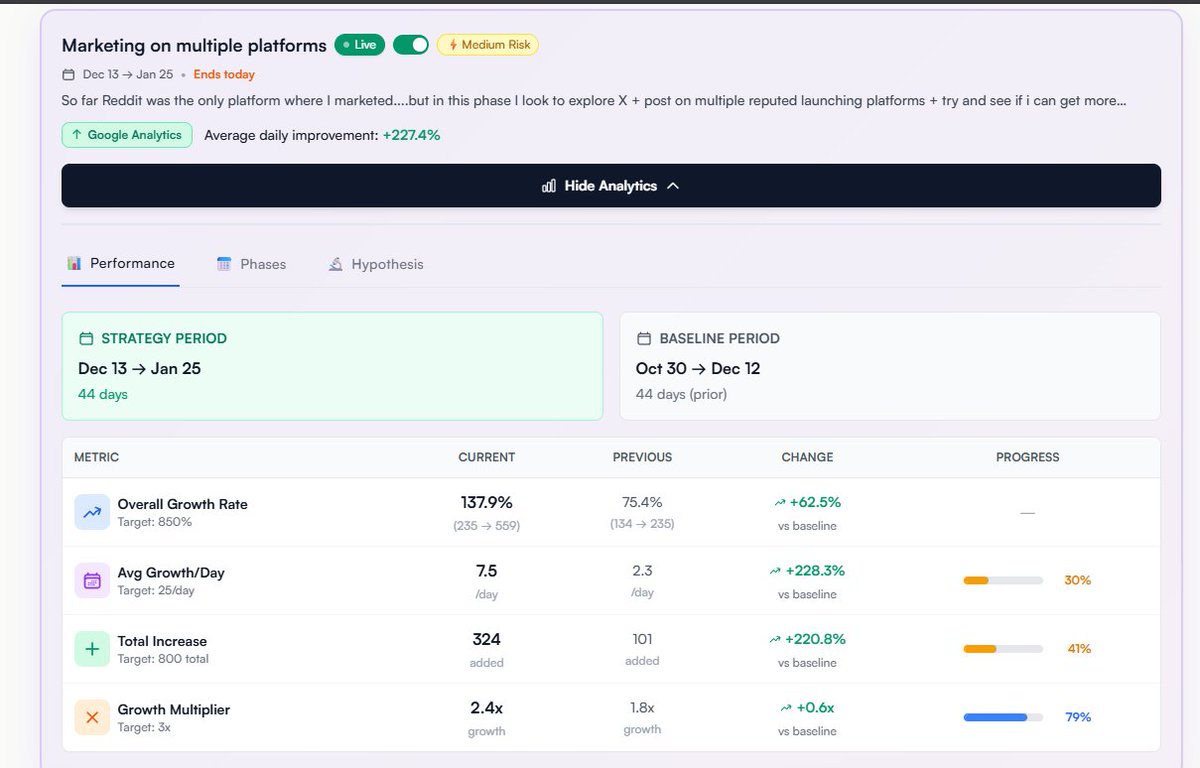Viewport: 1200px width, 768px height.
Task: Collapse analytics with Hide Analytics button
Action: point(611,186)
